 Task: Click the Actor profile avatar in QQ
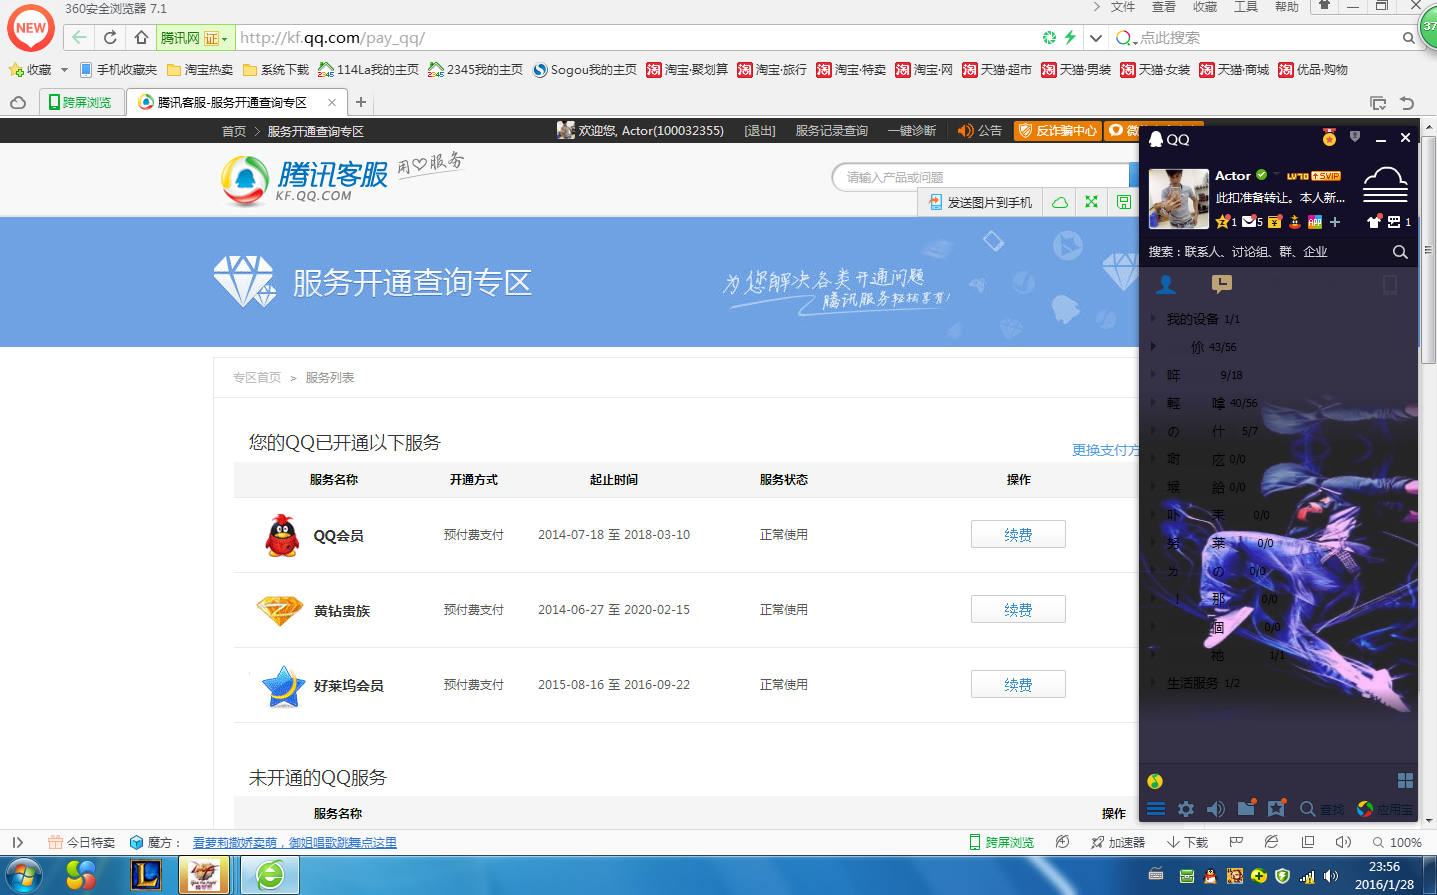[x=1179, y=198]
